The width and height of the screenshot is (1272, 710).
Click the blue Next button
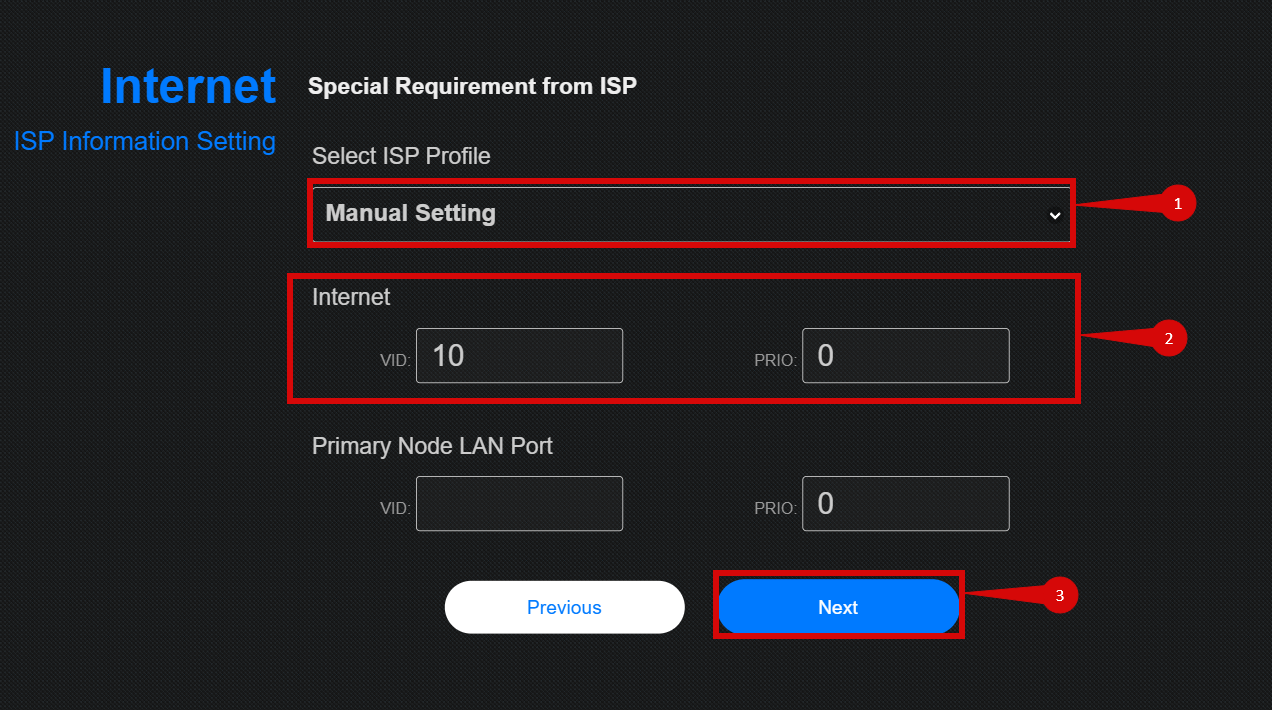pyautogui.click(x=838, y=607)
